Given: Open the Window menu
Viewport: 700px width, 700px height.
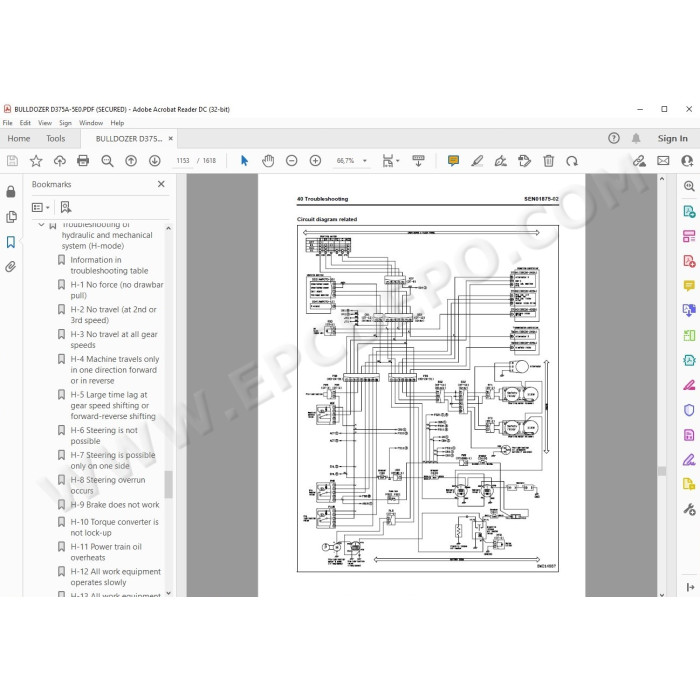Looking at the screenshot, I should coord(91,123).
